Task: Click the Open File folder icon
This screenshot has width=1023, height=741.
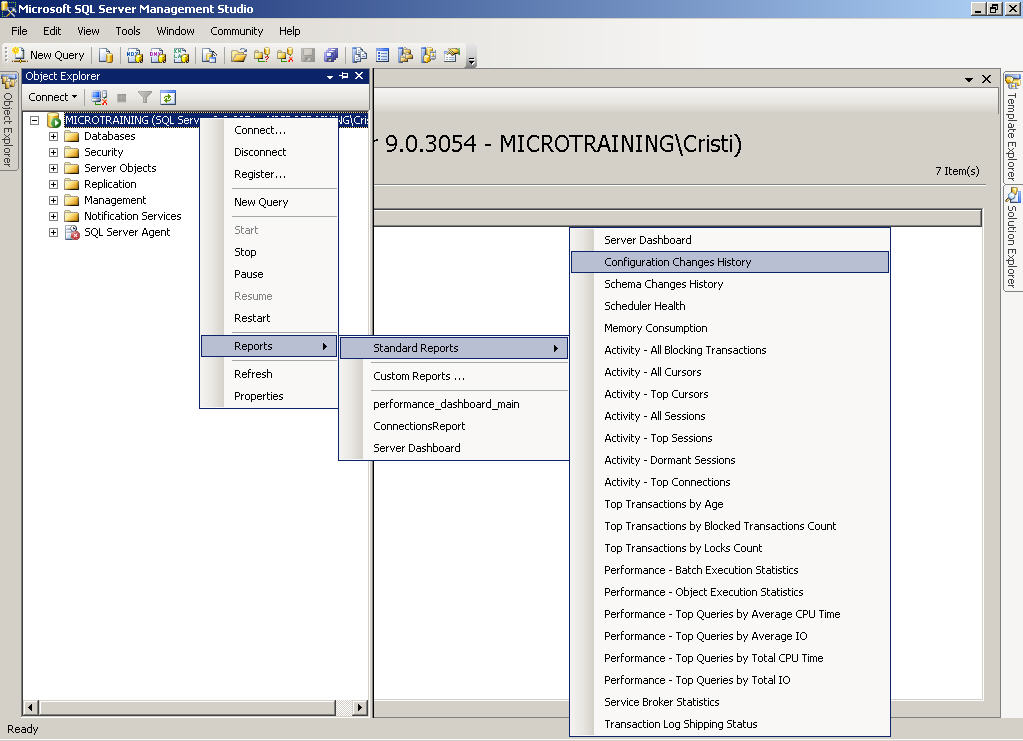Action: (x=239, y=55)
